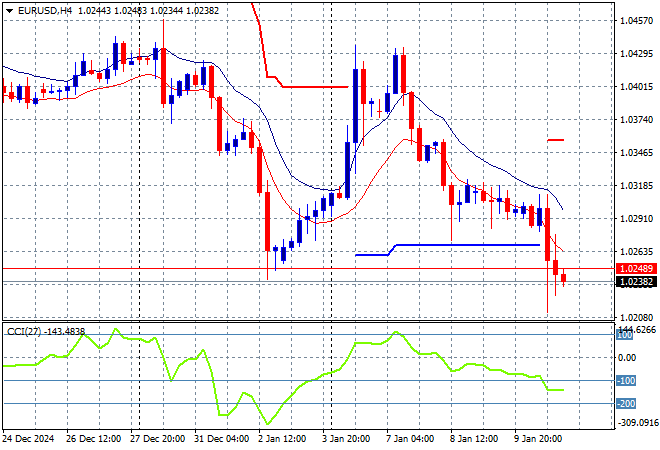660x450 pixels.
Task: Select the short red segment near 1.0357
Action: click(556, 140)
